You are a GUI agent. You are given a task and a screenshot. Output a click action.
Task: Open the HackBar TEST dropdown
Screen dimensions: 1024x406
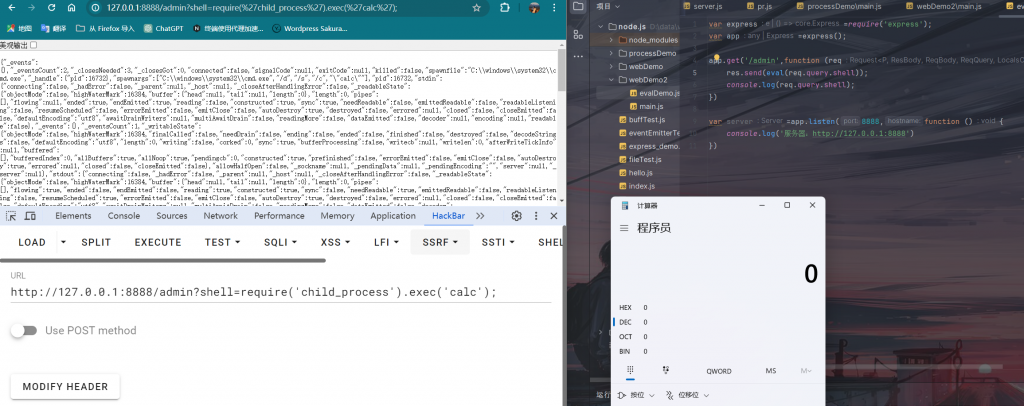coord(223,242)
